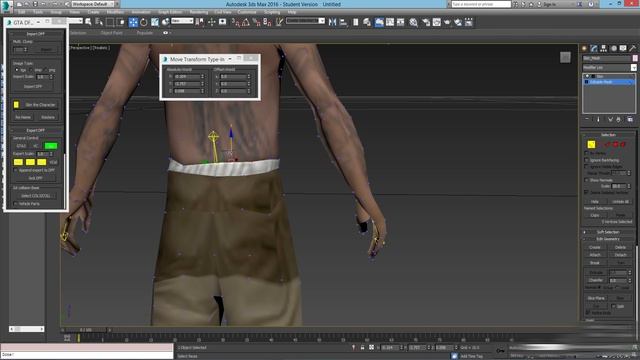Switch to the Utilities command panel
This screenshot has height=360, width=640.
click(633, 48)
